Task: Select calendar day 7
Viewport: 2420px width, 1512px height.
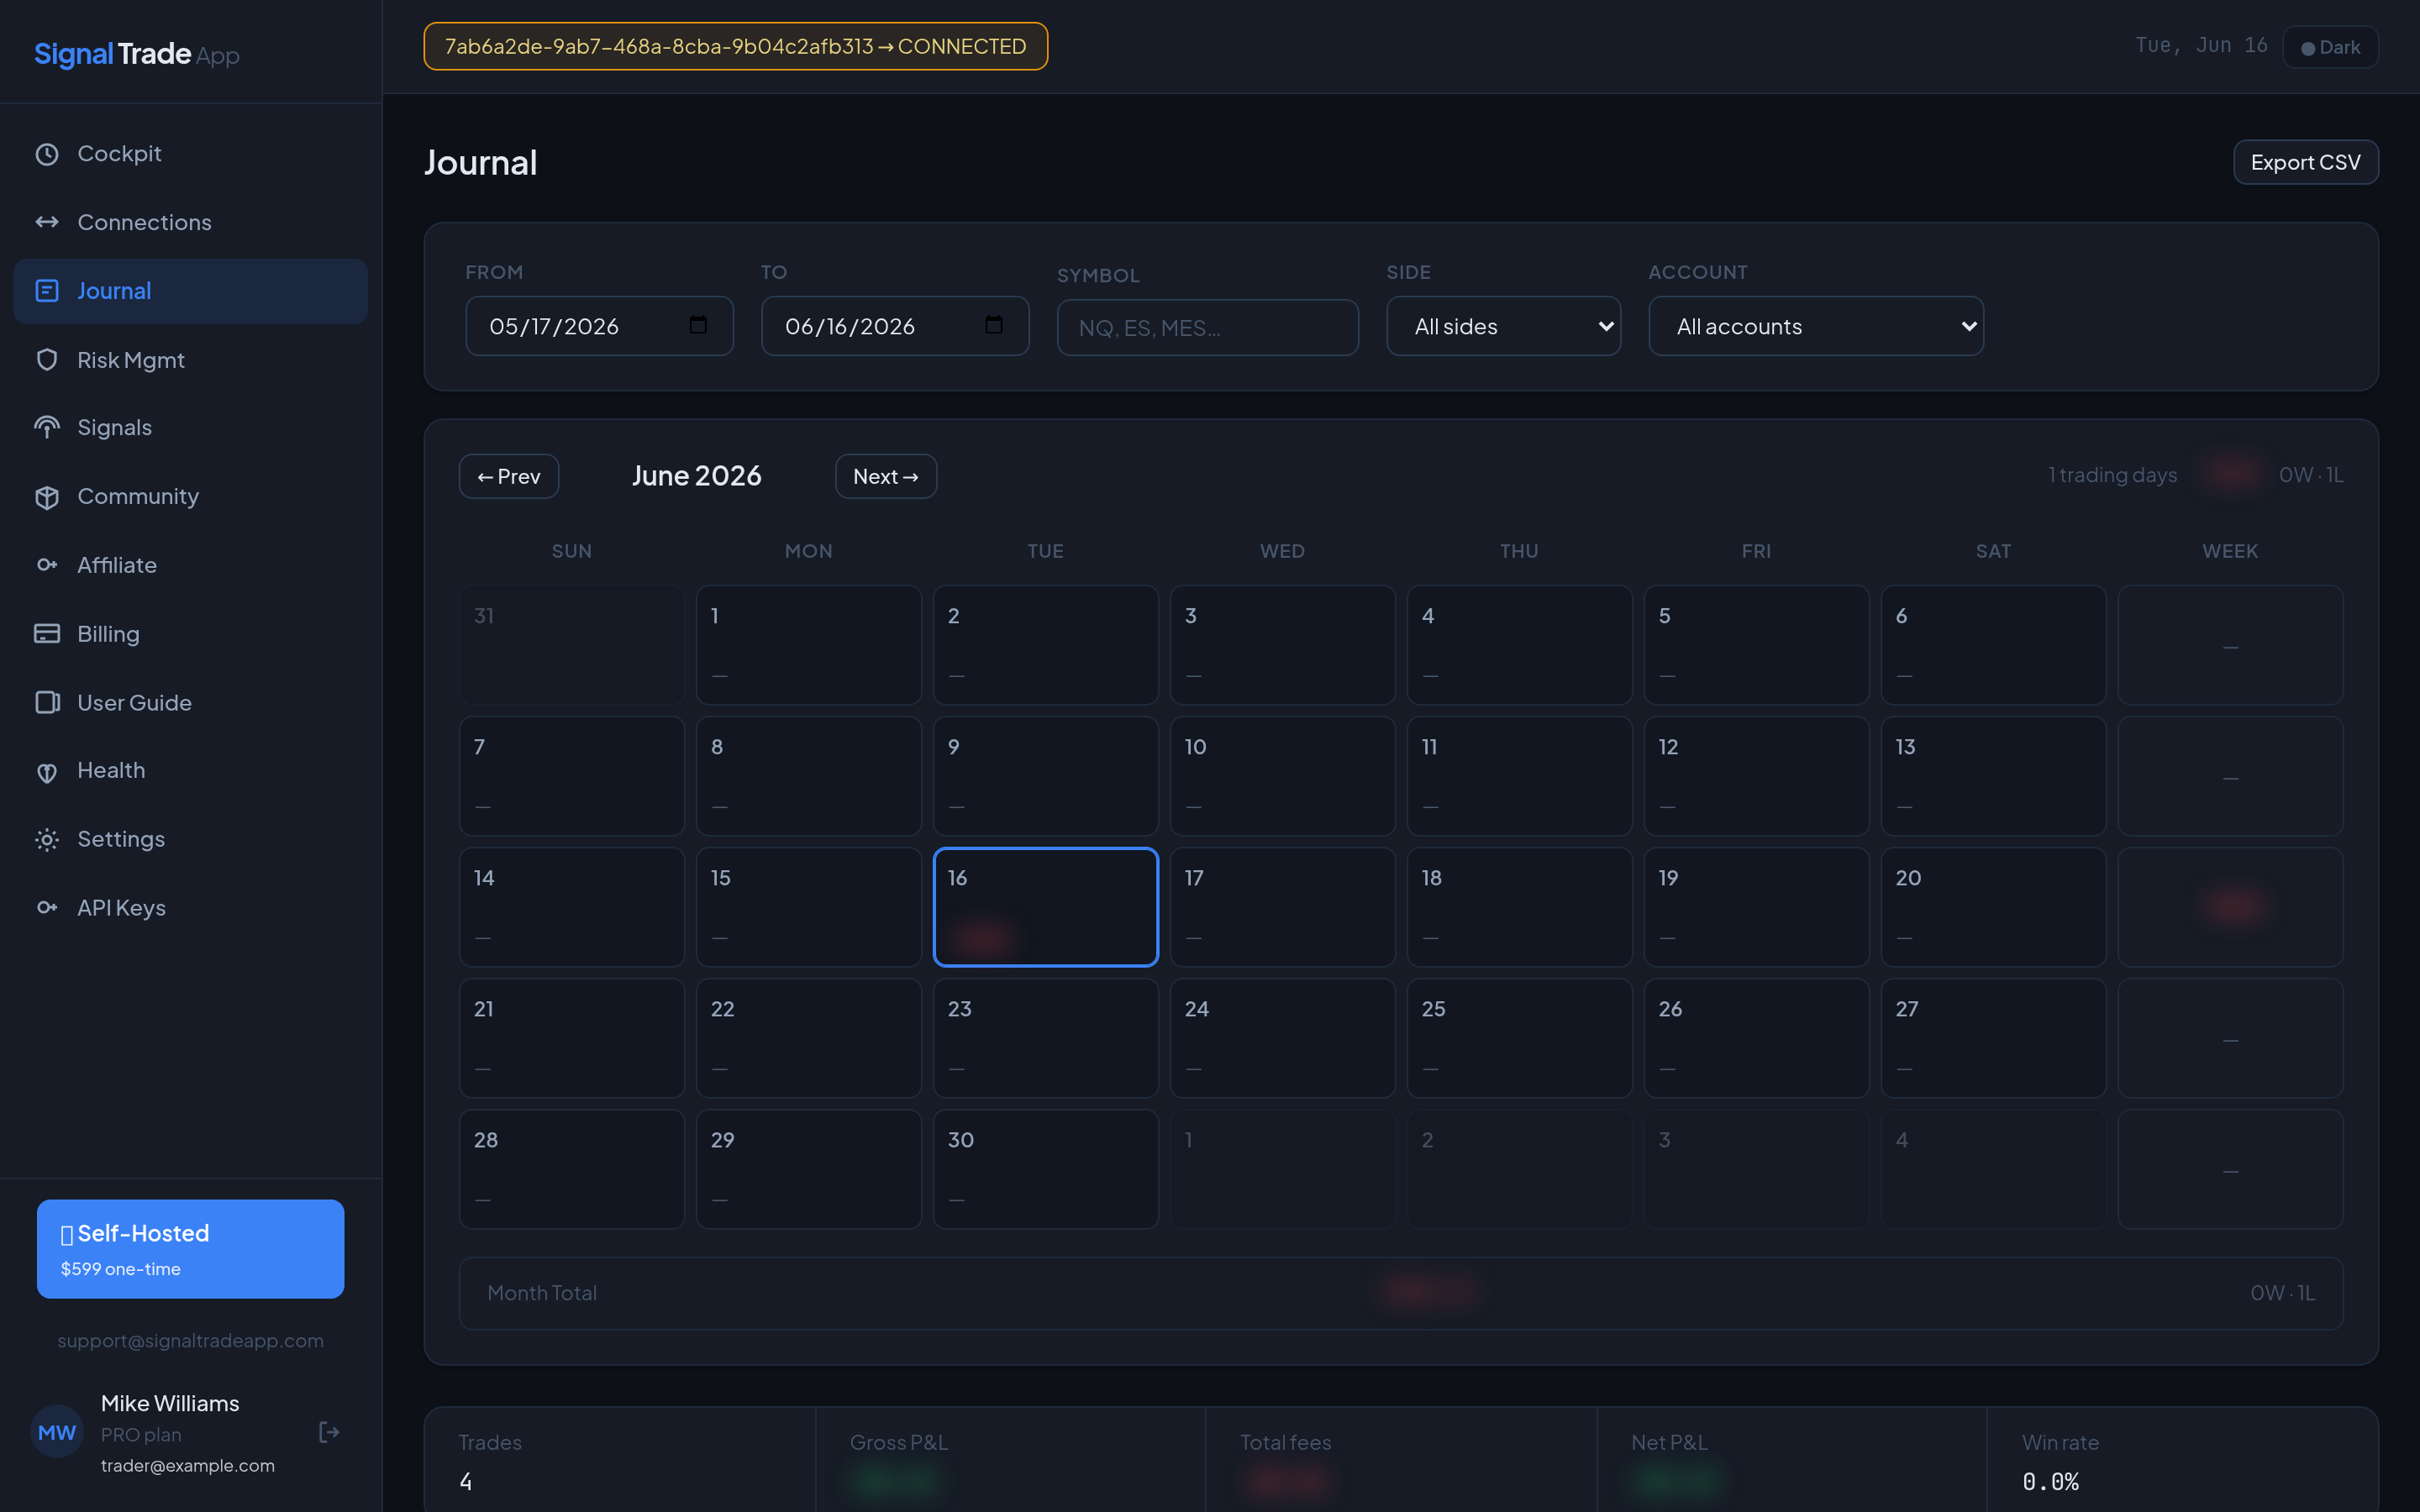Action: (x=572, y=776)
